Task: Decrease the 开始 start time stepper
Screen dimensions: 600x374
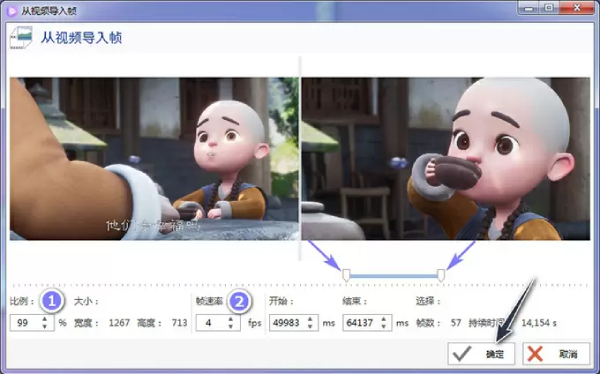Action: [x=310, y=326]
